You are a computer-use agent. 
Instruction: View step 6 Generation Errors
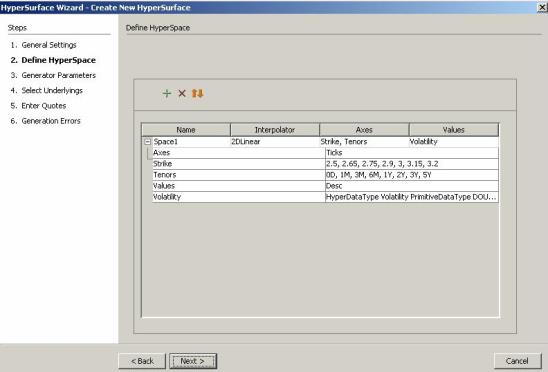coord(45,121)
